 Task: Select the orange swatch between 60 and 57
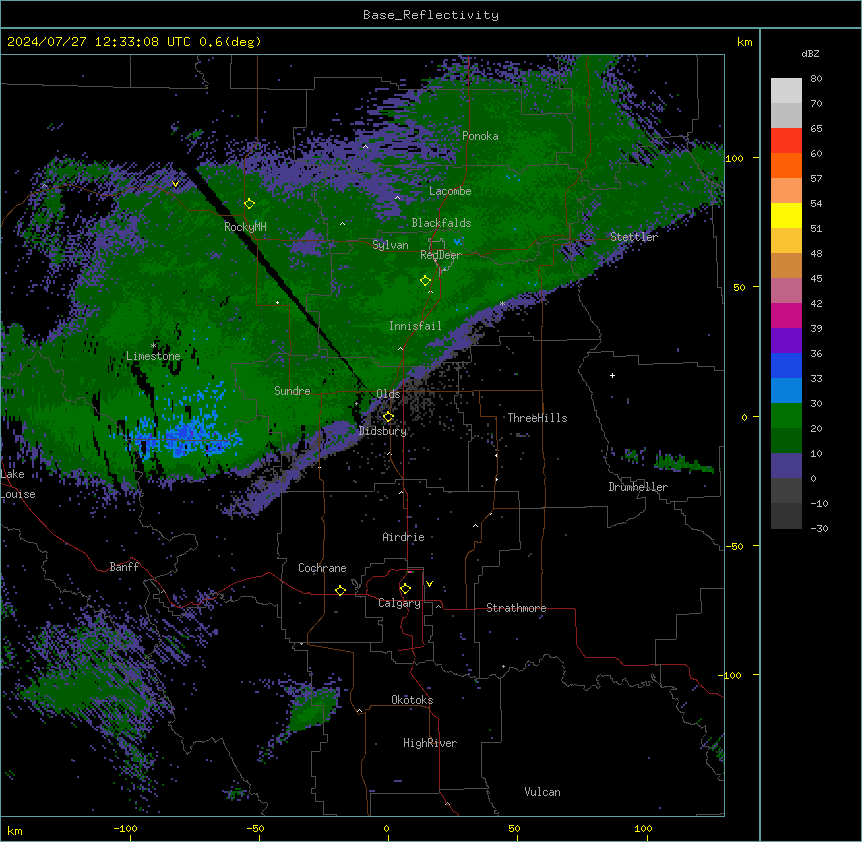click(x=786, y=166)
